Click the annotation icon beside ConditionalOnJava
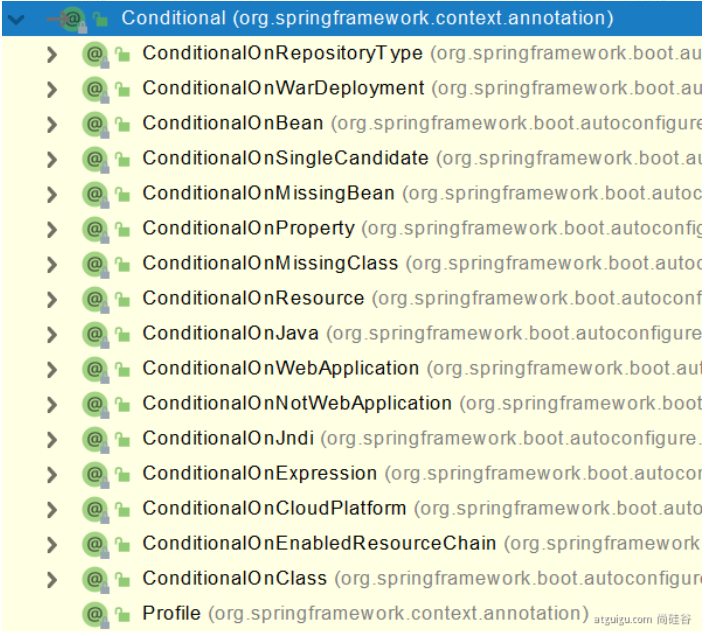Viewport: 706px width, 636px height. click(95, 335)
